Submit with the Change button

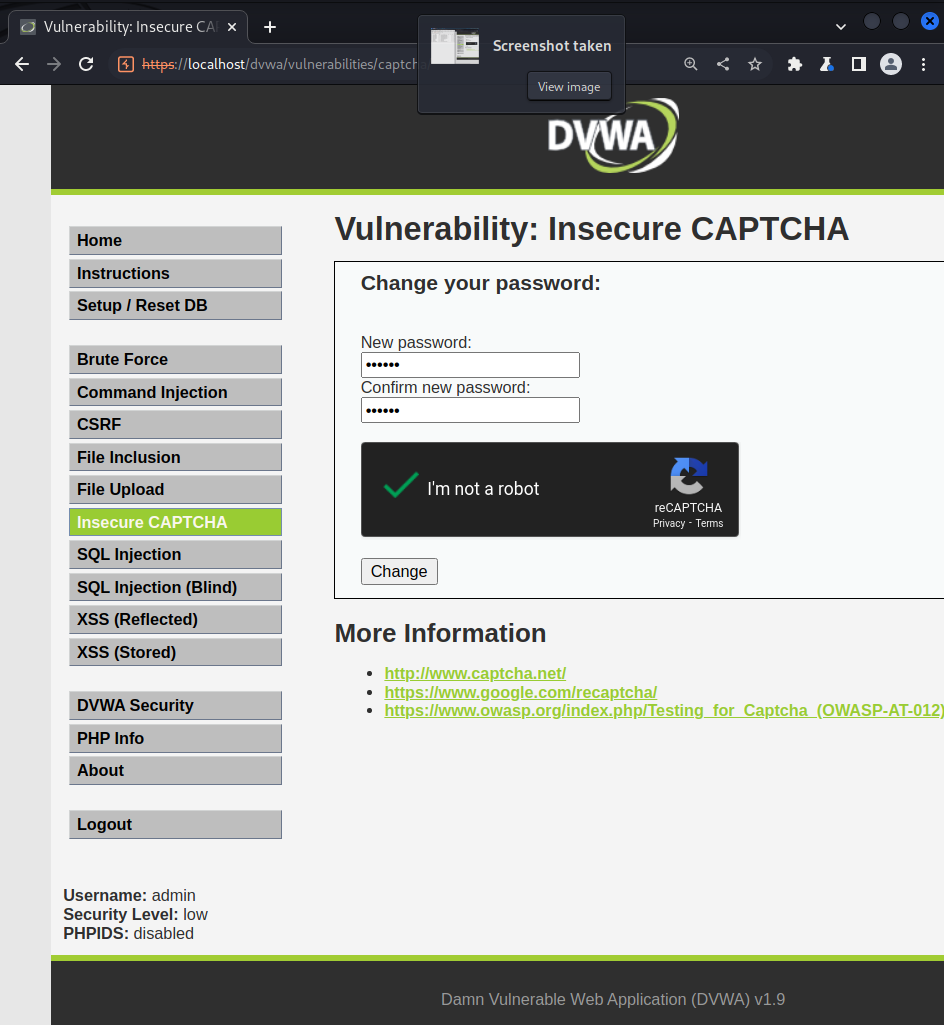[399, 571]
